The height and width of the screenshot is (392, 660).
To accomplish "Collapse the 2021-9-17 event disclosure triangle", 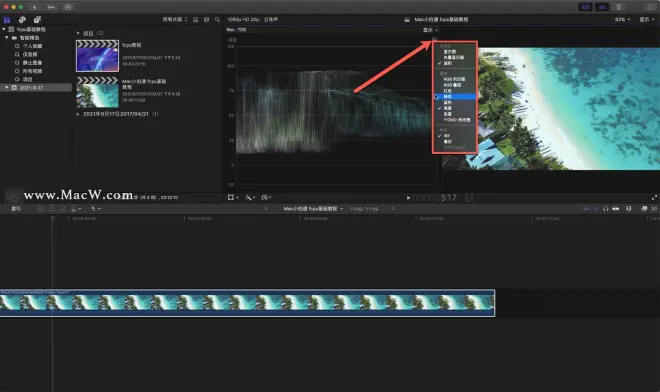I will [6, 88].
